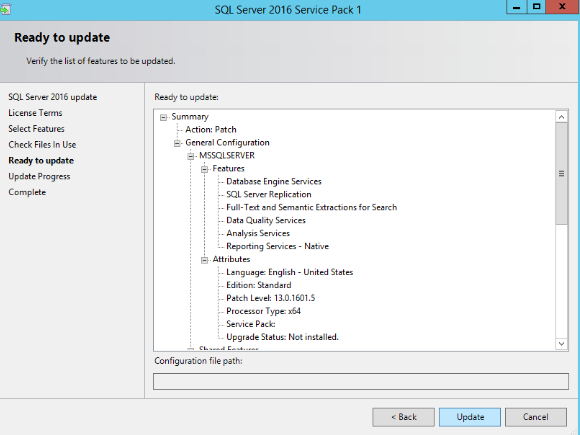Select the Attributes tree label

point(231,259)
